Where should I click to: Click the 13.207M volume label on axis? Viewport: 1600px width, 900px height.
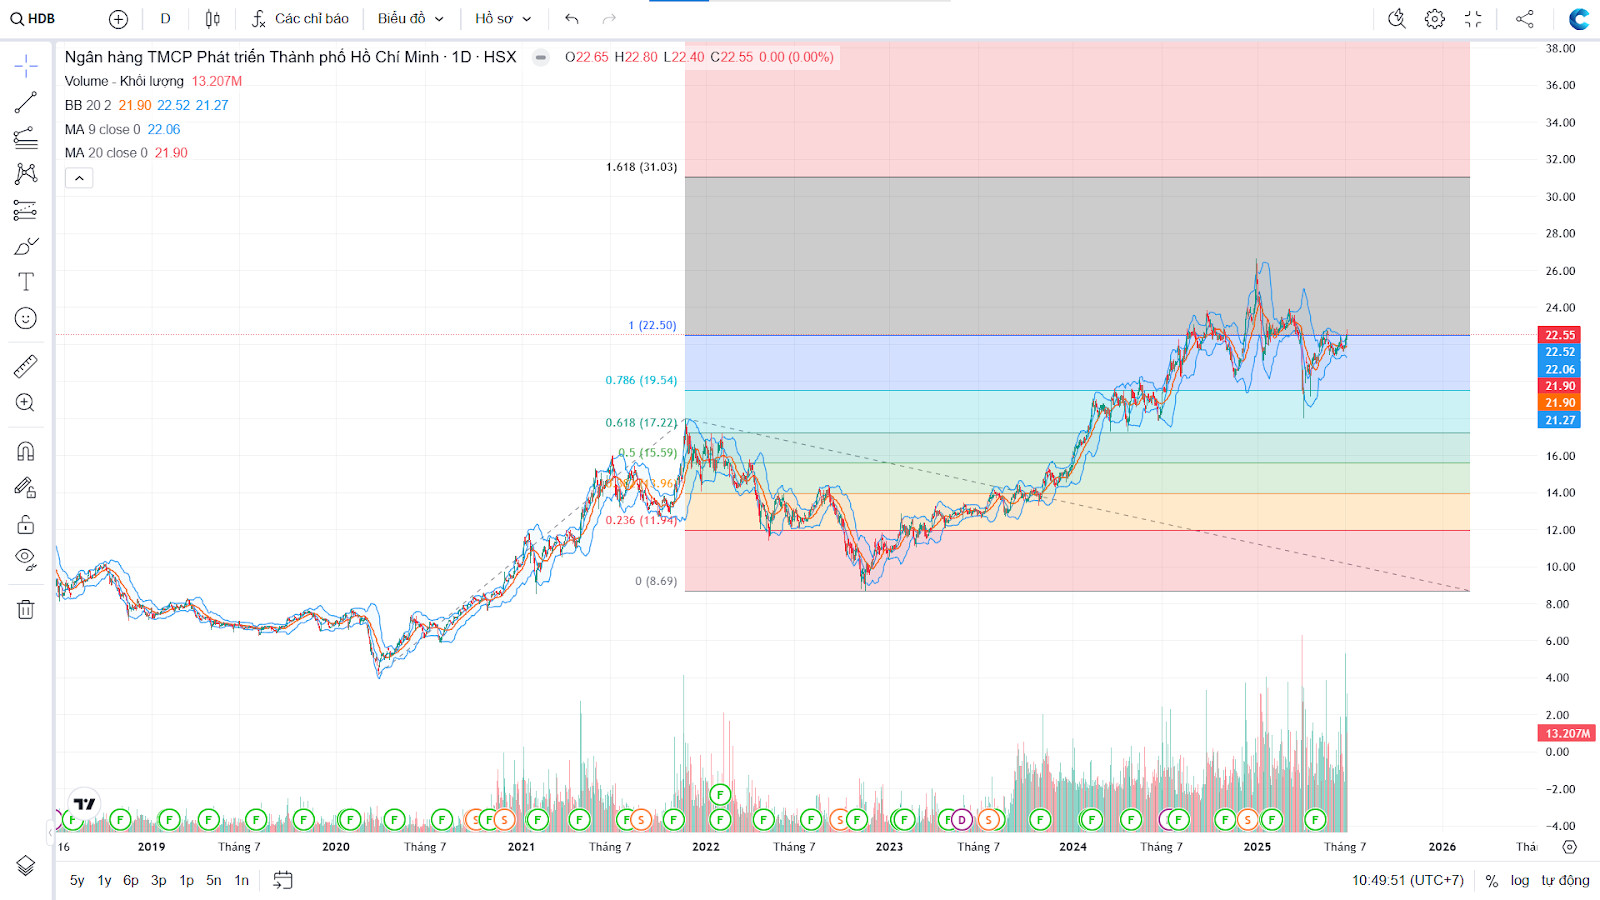coord(1567,733)
